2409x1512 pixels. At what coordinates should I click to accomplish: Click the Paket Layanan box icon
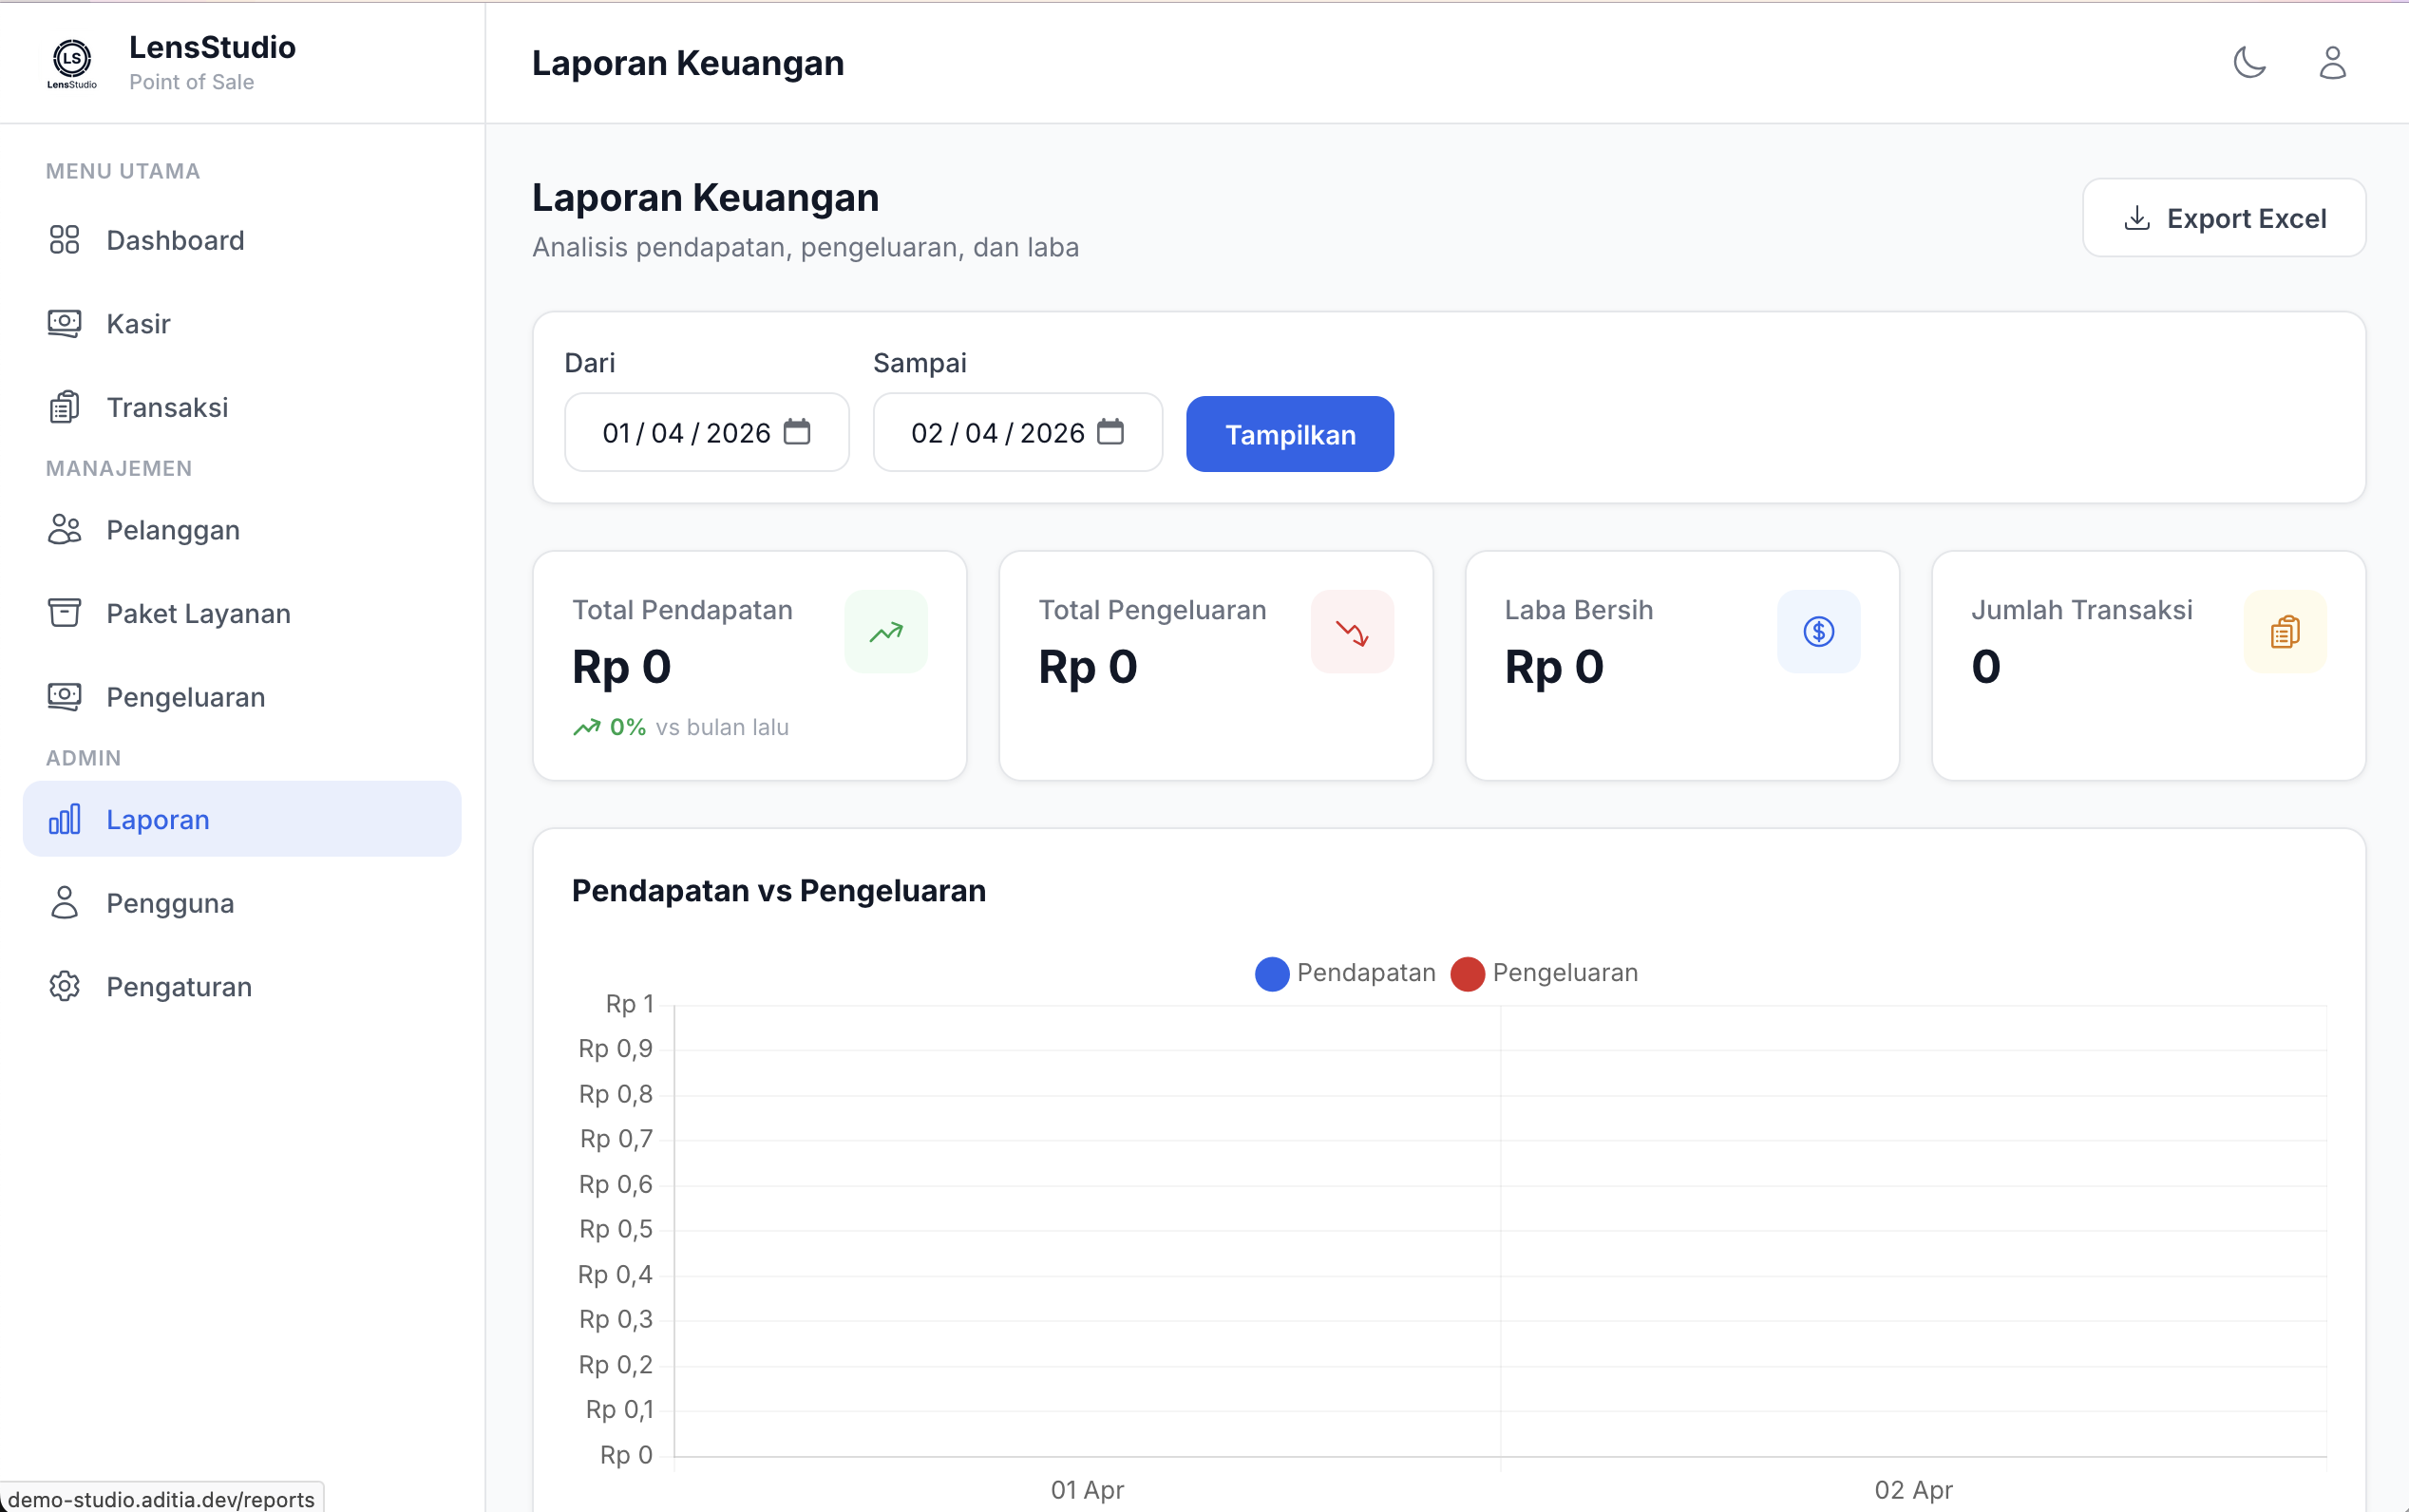click(x=64, y=613)
